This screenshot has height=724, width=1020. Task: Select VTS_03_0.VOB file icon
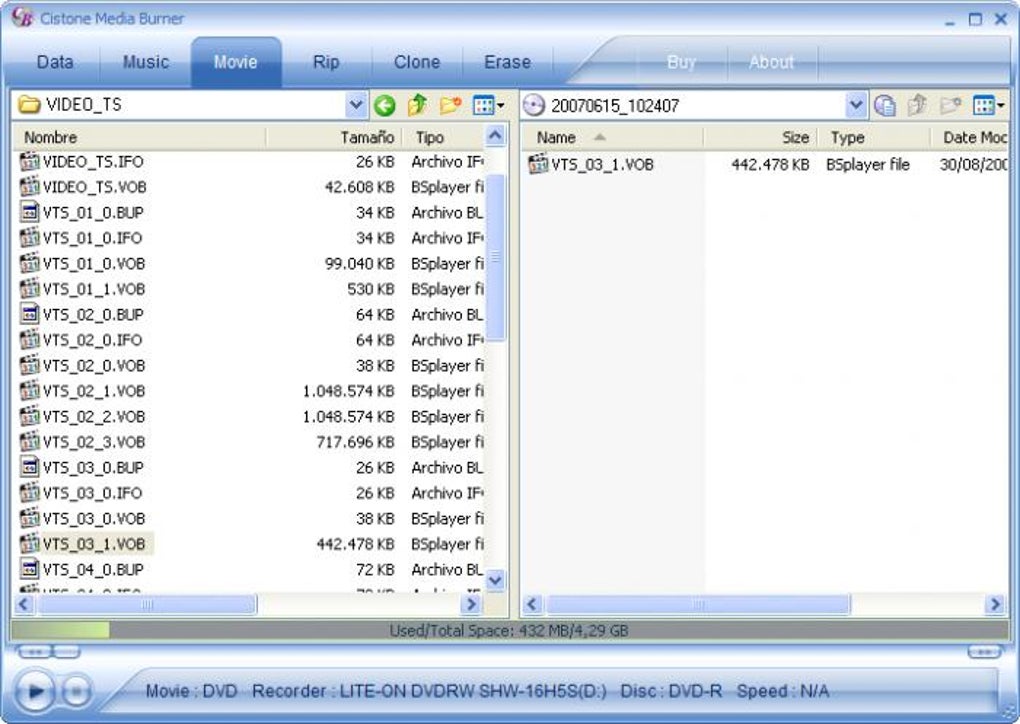click(x=29, y=518)
